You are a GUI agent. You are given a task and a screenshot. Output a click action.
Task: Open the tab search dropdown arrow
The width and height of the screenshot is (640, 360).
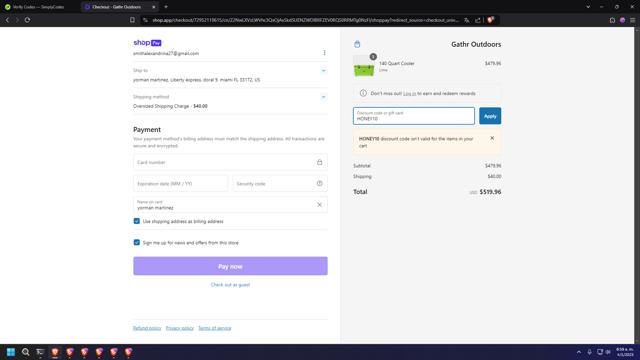[x=588, y=7]
